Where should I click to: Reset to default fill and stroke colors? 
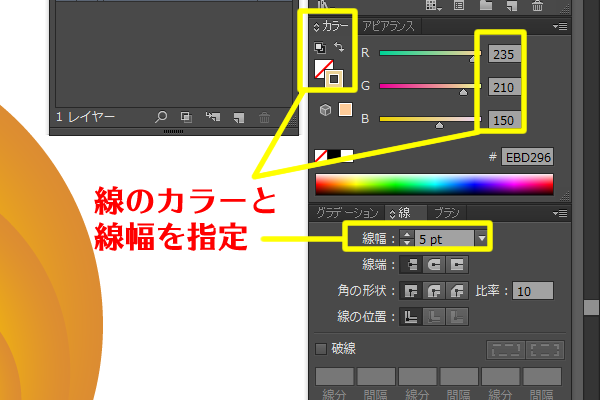[321, 48]
